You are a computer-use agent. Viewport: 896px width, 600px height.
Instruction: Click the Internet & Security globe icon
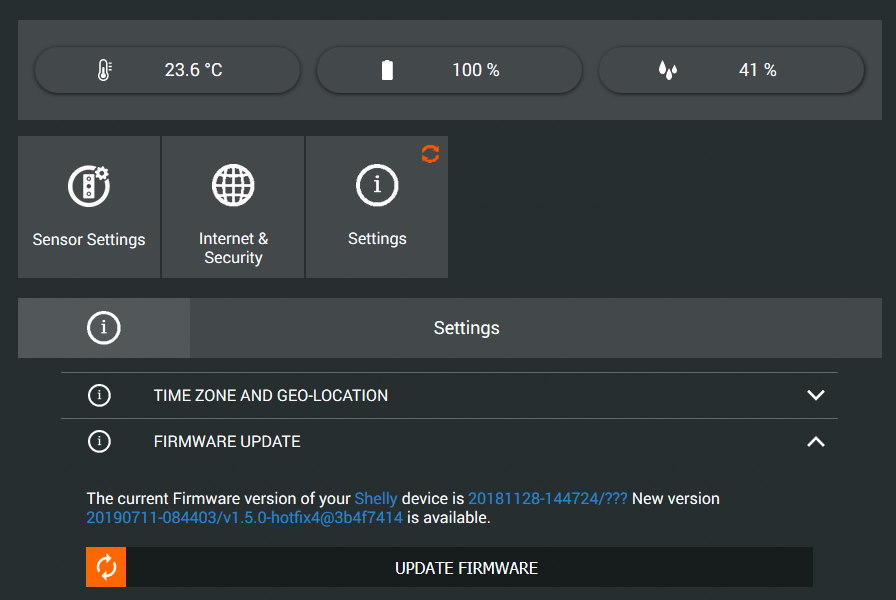233,185
